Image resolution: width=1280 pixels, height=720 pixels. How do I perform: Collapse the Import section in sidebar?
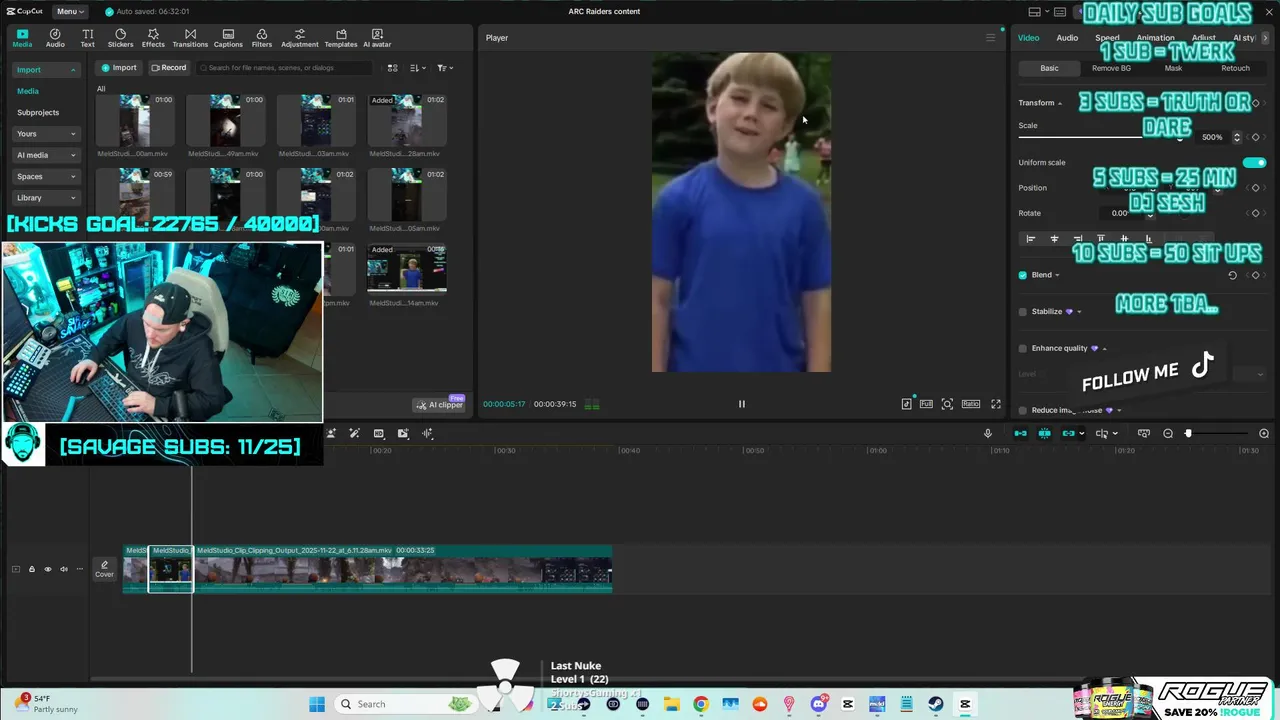(x=72, y=70)
